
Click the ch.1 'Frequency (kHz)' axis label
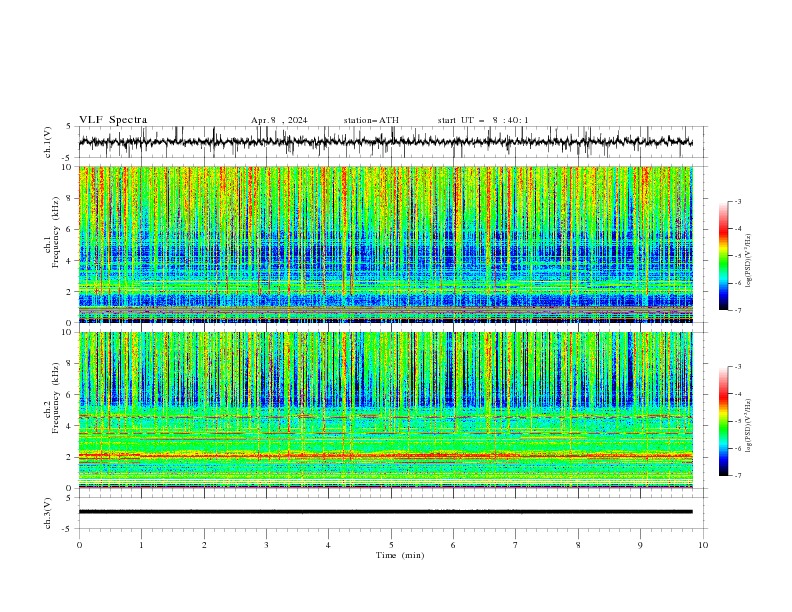click(x=56, y=232)
